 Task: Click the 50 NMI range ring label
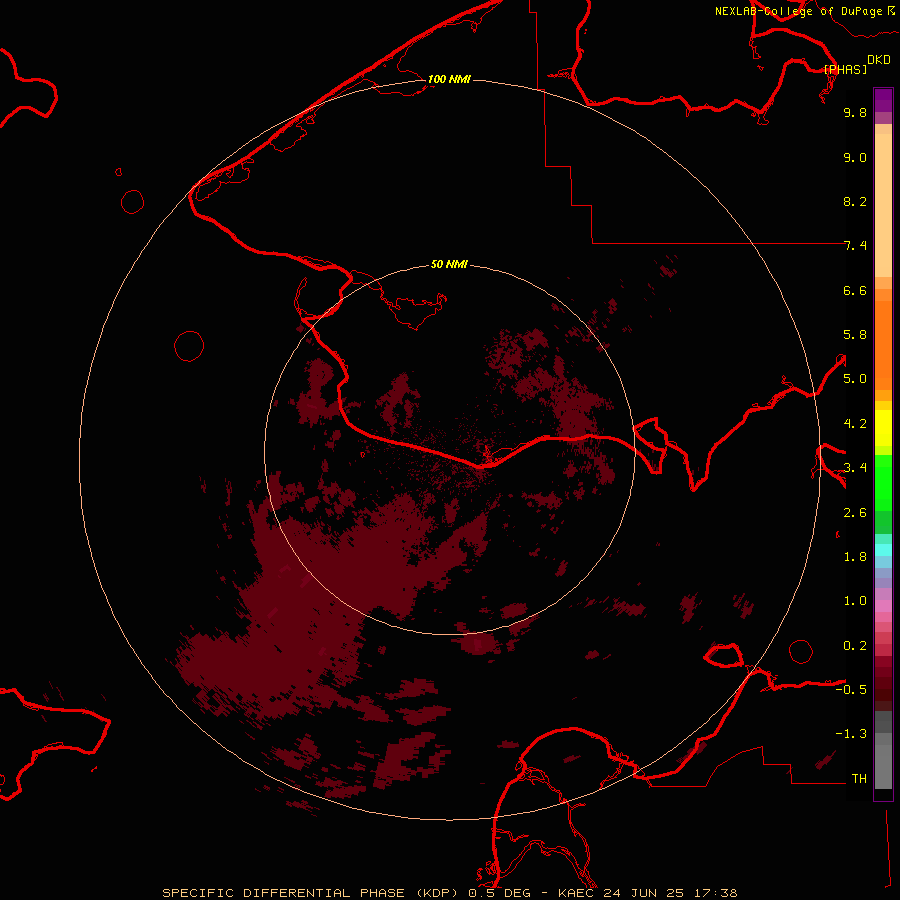449,264
